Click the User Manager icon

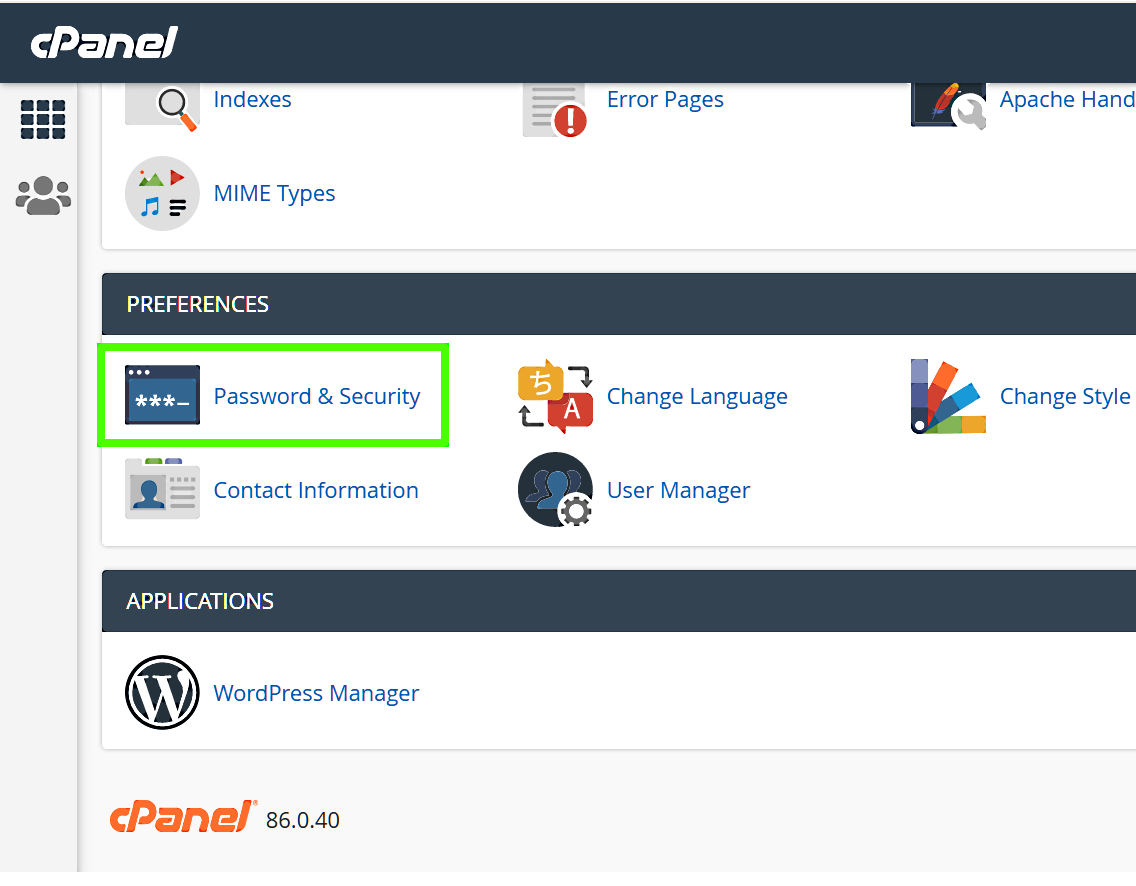(555, 490)
